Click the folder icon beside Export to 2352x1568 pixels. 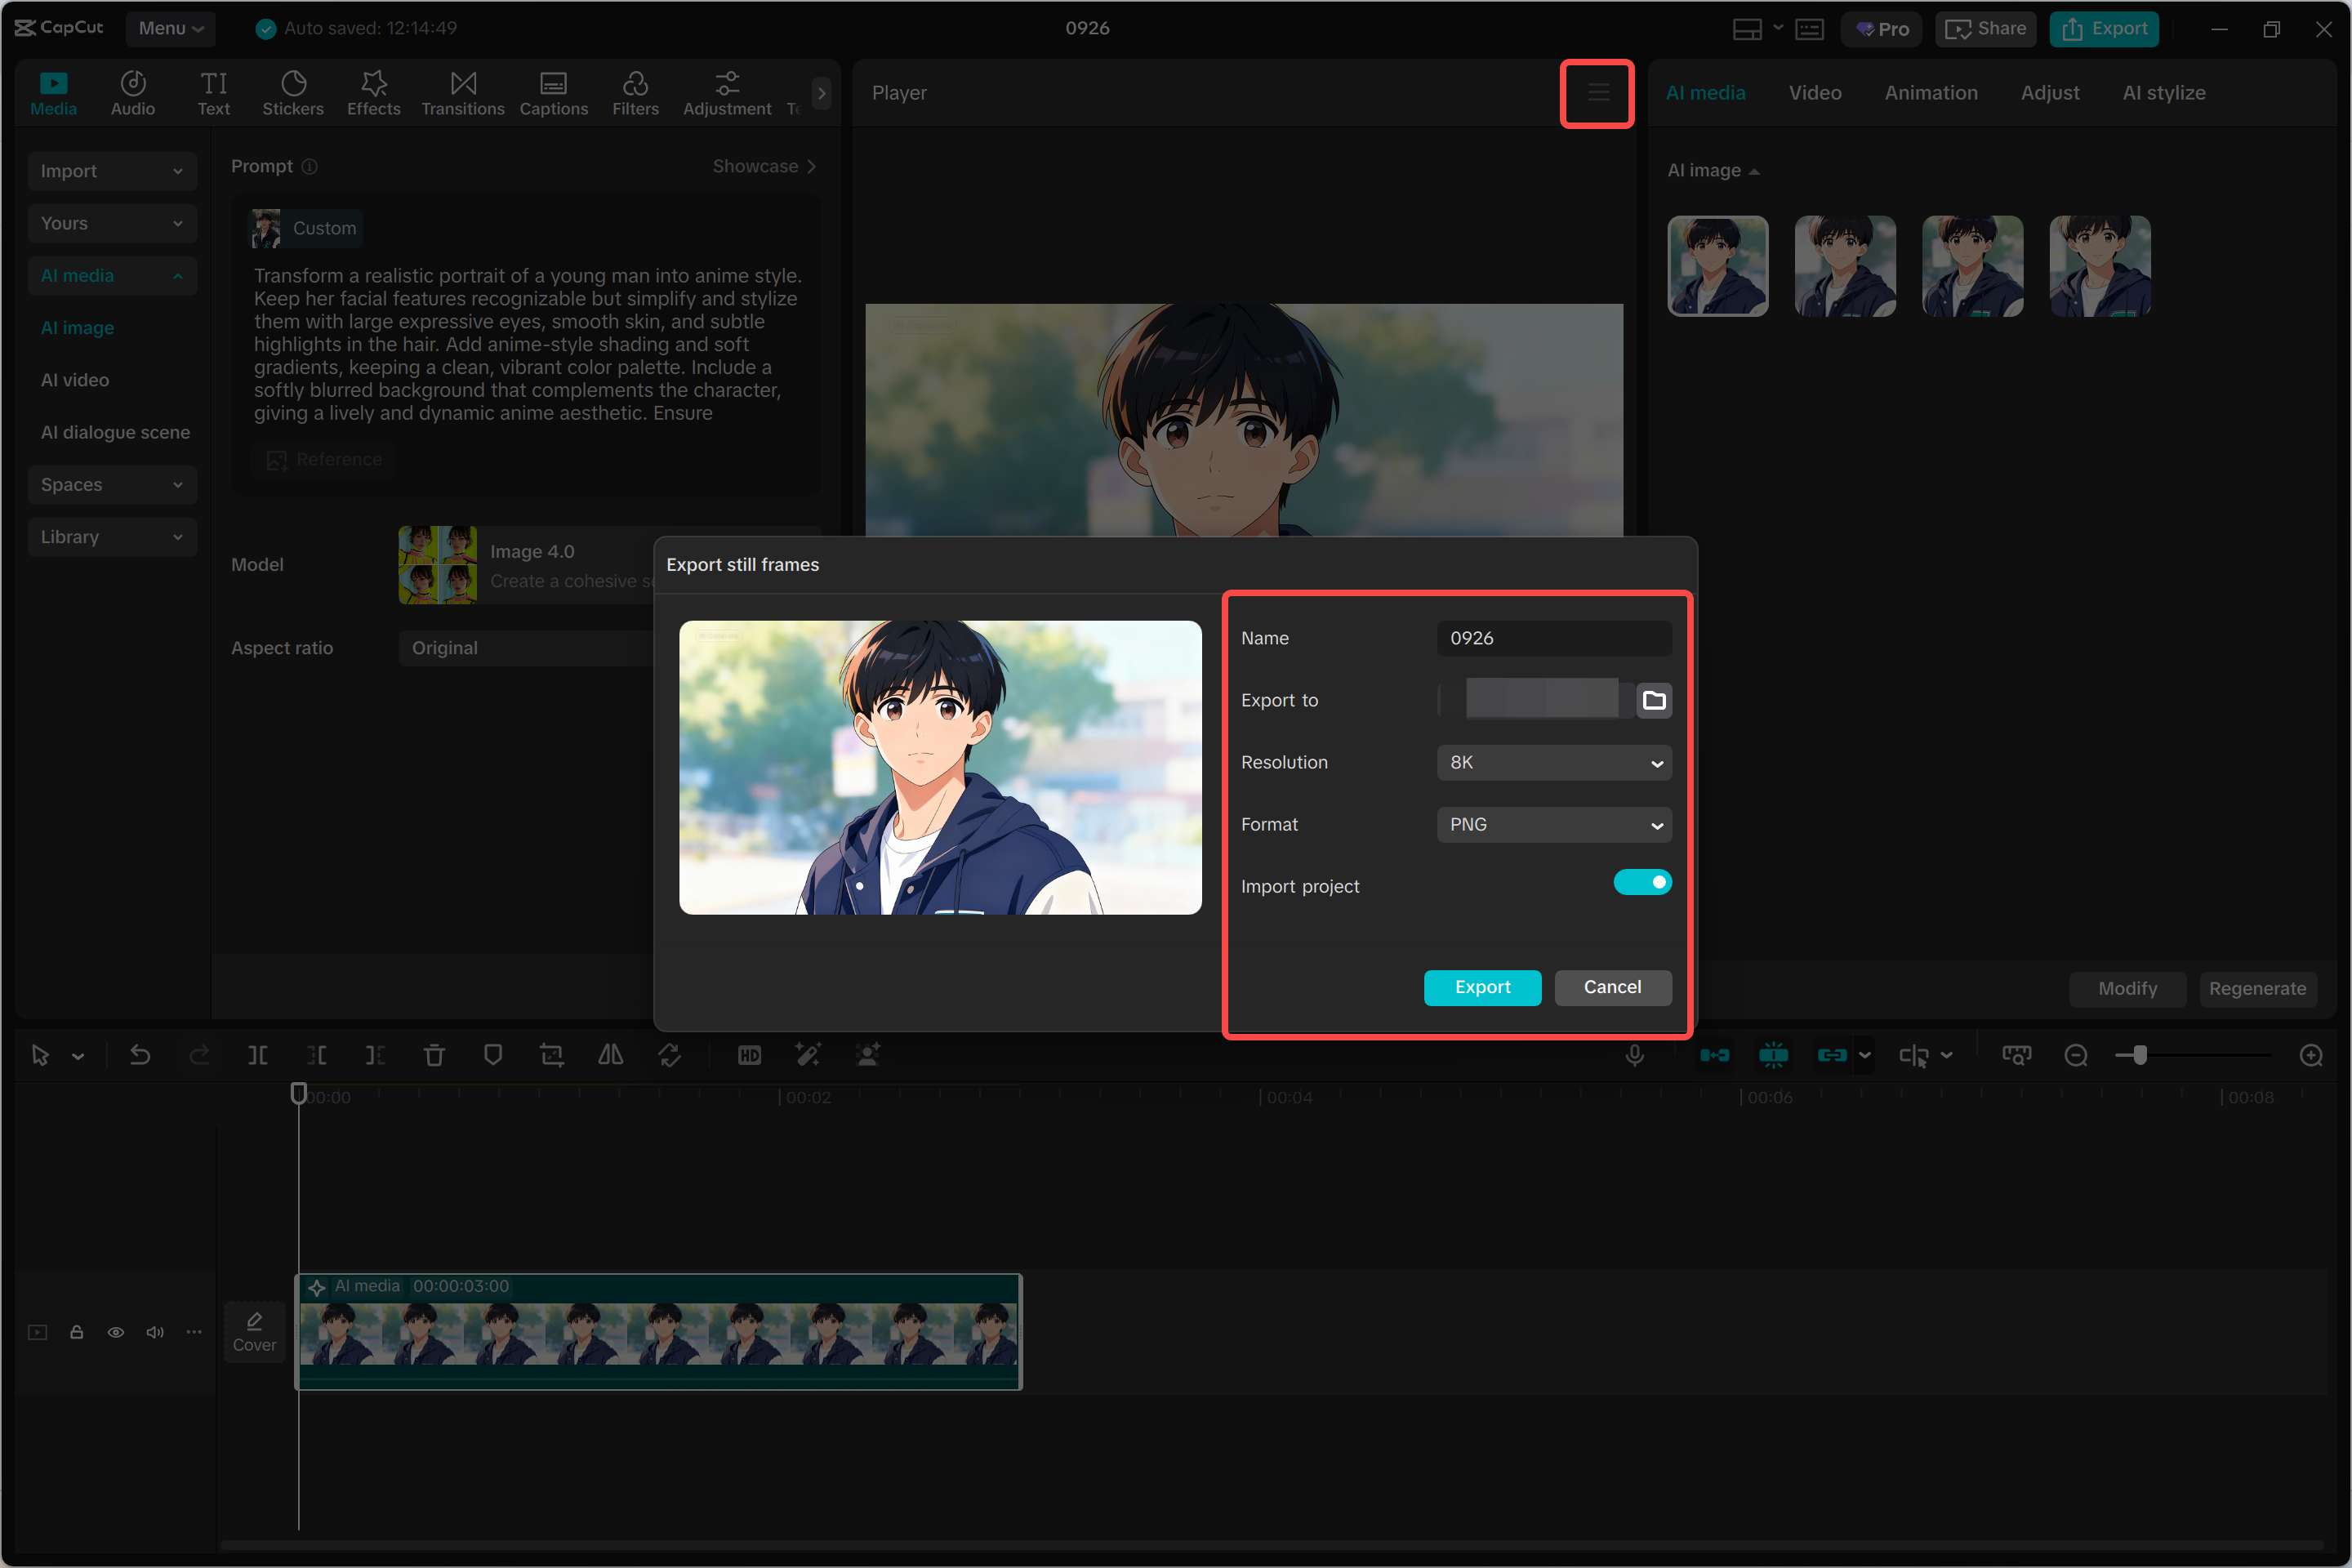[1653, 700]
